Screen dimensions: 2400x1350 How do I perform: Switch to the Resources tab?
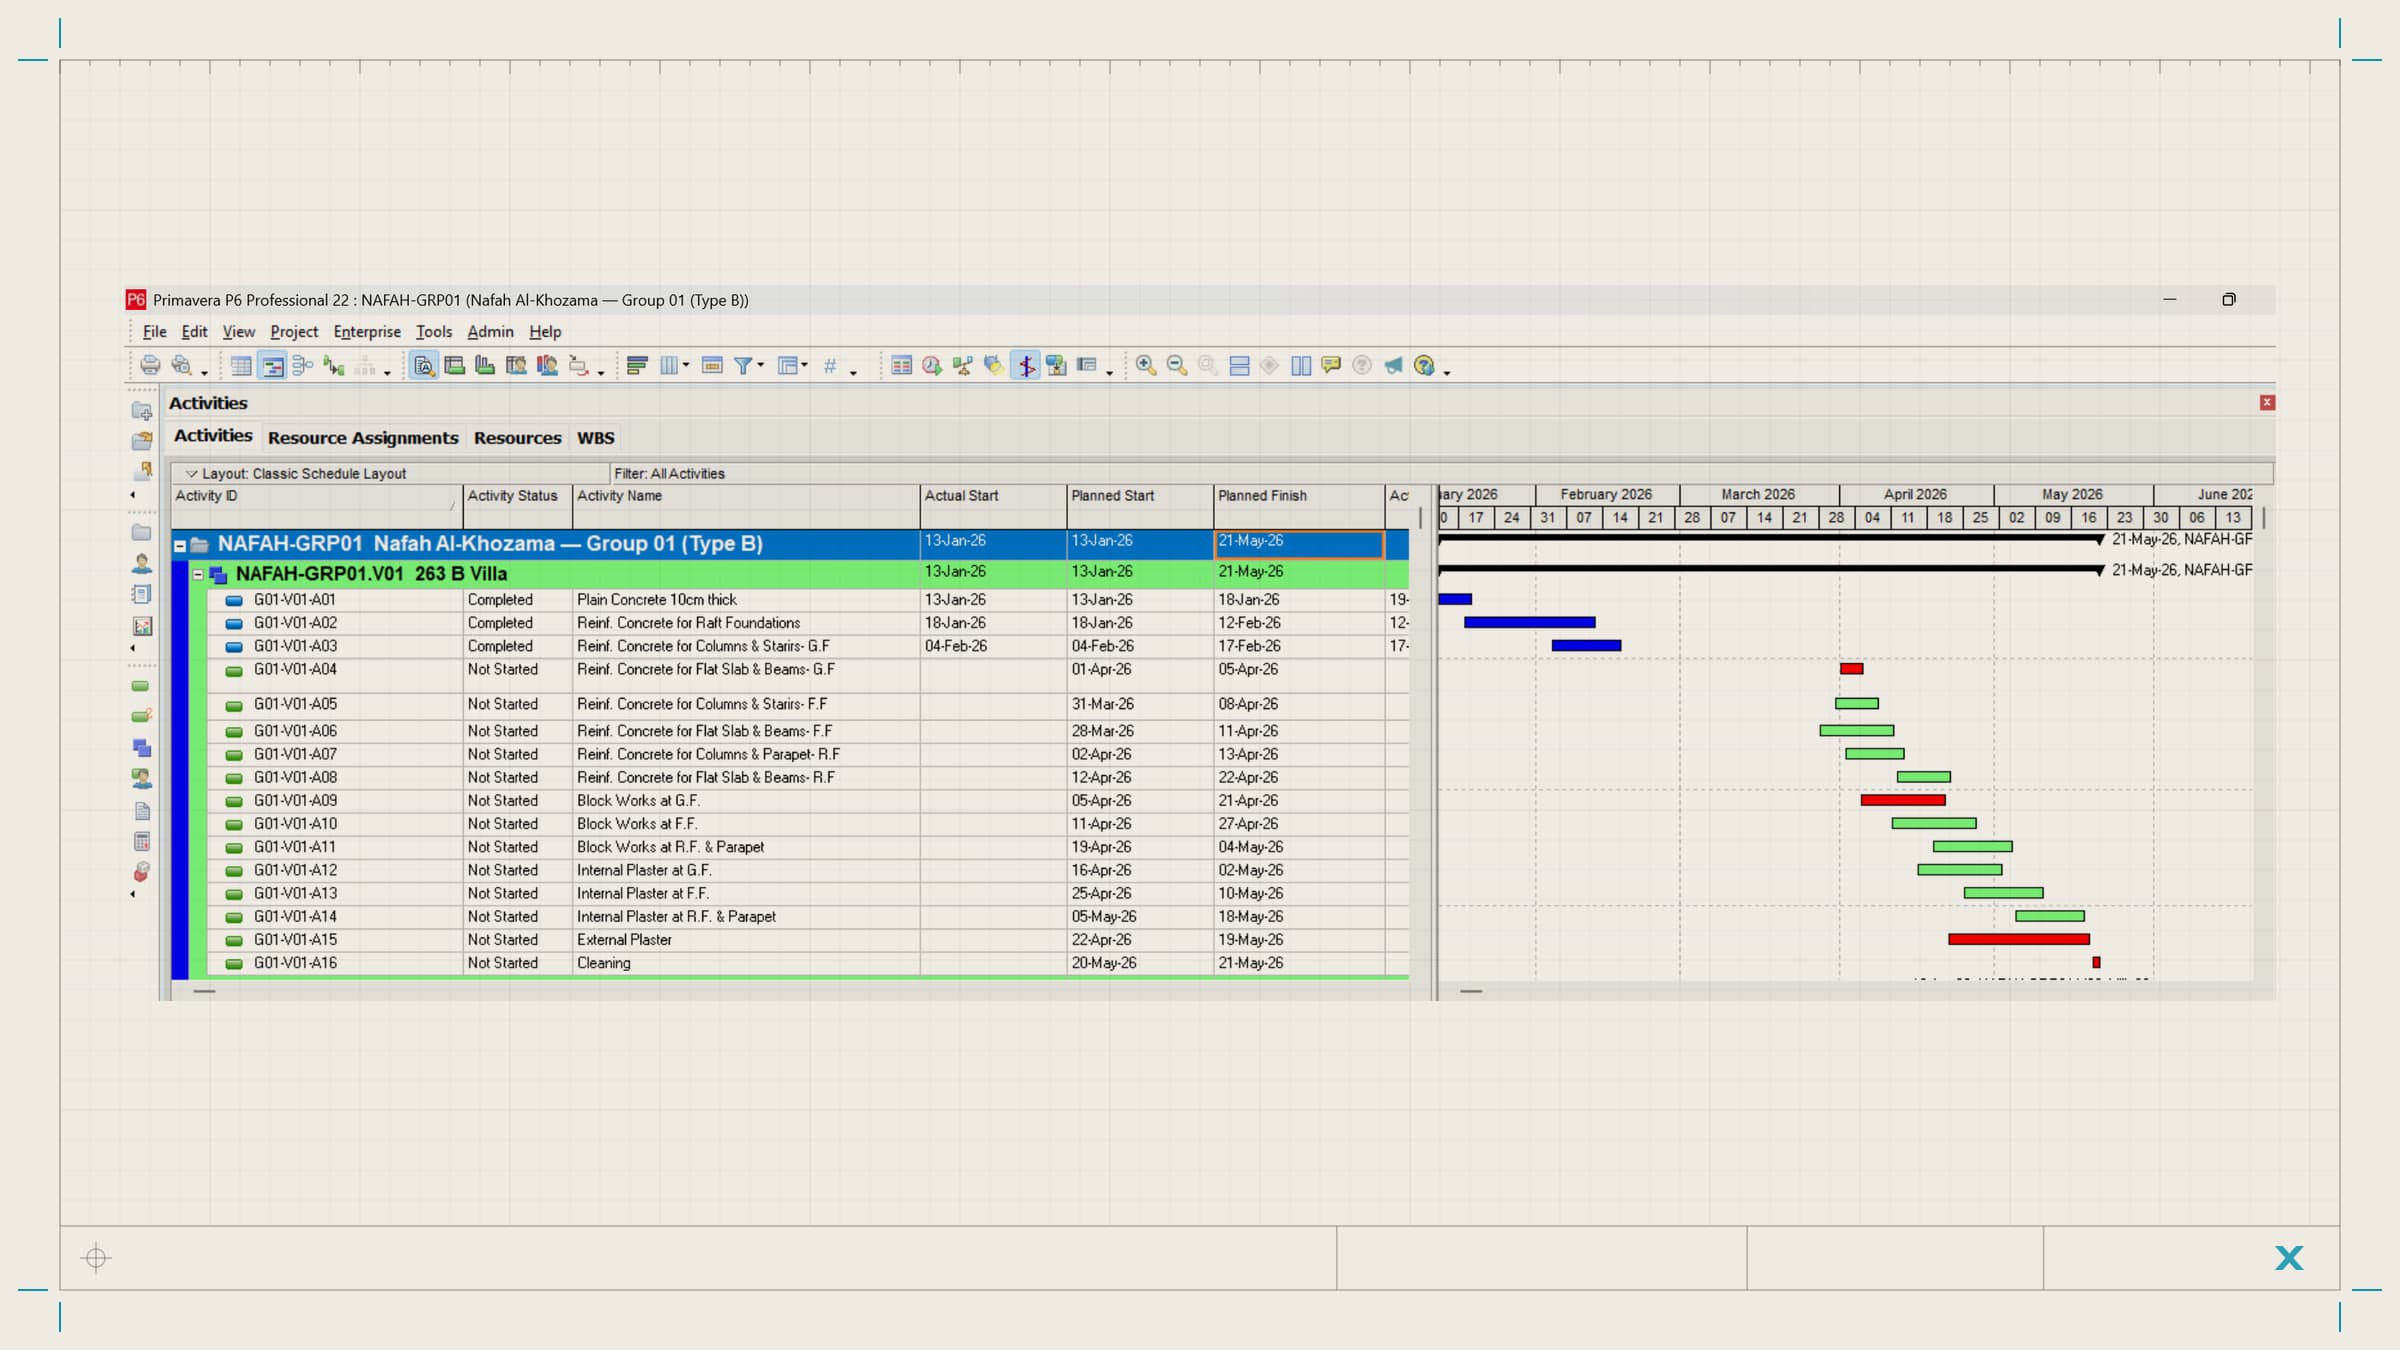(x=517, y=438)
